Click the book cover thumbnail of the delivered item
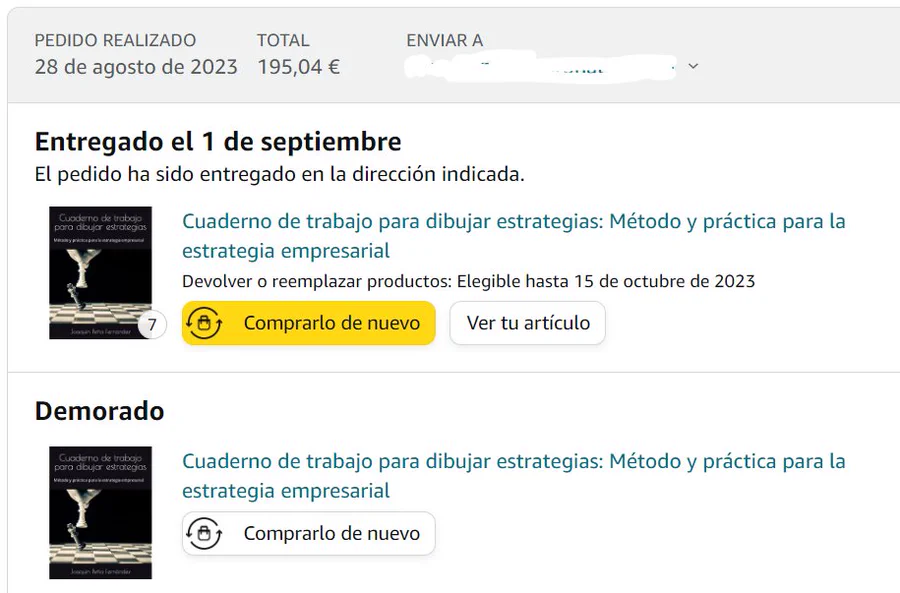 100,272
